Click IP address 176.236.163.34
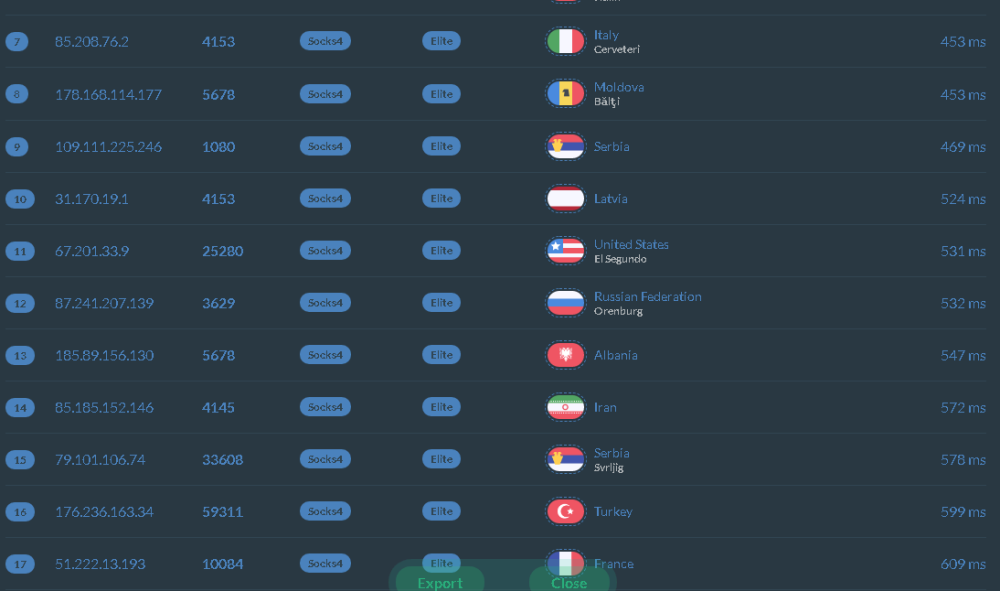Viewport: 1000px width, 591px height. point(104,512)
